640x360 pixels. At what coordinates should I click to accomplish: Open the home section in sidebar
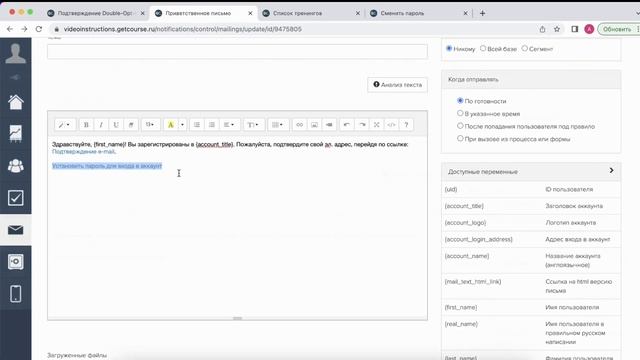click(16, 102)
